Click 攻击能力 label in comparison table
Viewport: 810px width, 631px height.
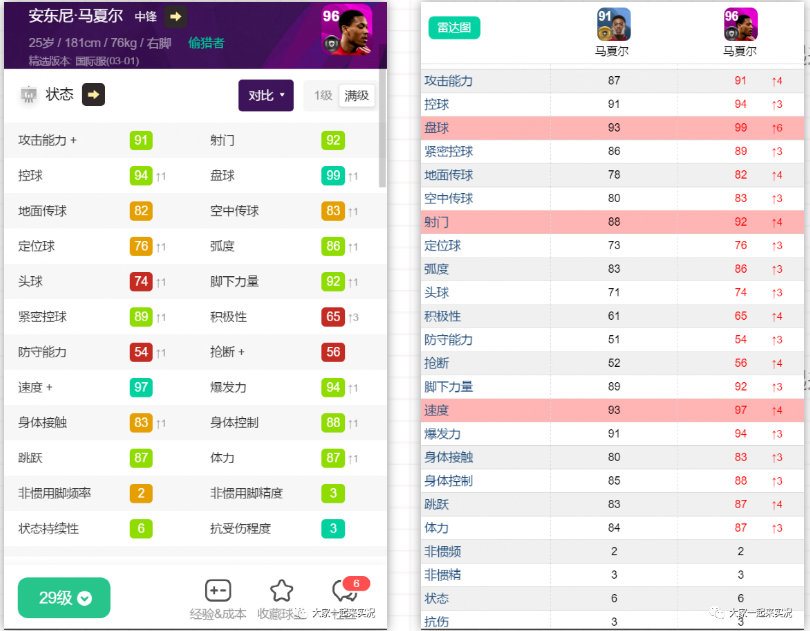click(x=448, y=81)
